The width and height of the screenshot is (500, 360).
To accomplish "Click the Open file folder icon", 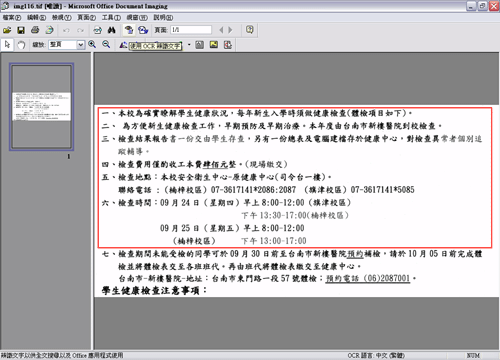I will tap(7, 30).
